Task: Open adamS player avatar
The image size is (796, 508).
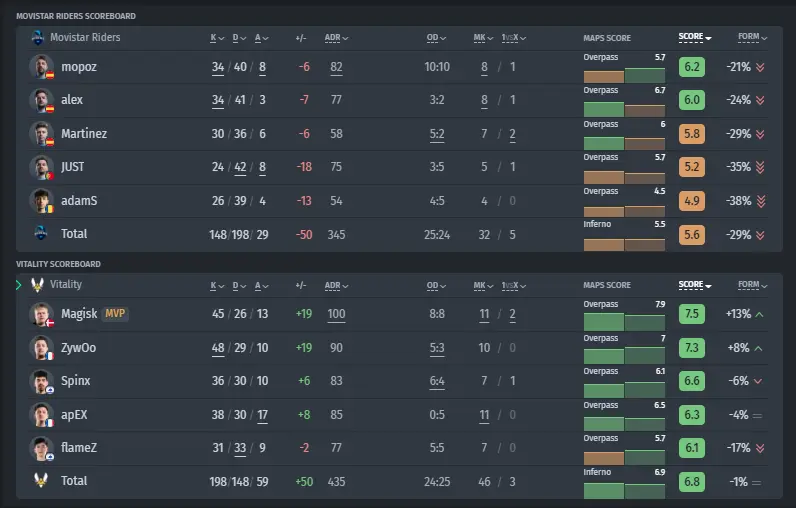Action: pos(41,200)
